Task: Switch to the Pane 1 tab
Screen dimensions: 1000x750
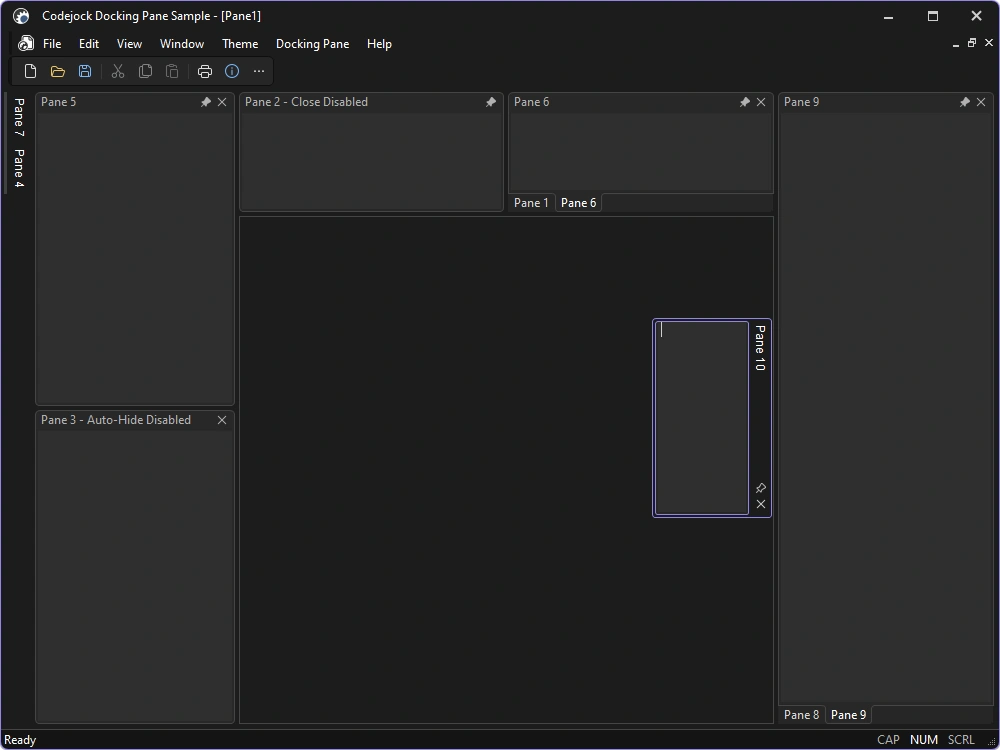Action: (531, 203)
